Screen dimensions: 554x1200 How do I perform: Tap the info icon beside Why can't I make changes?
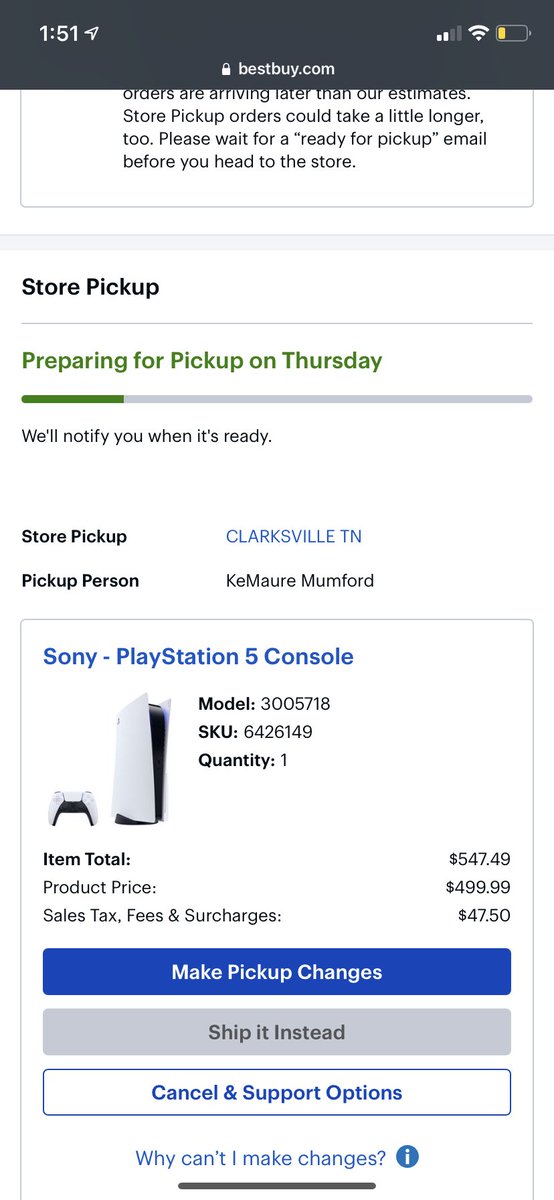click(x=407, y=1157)
